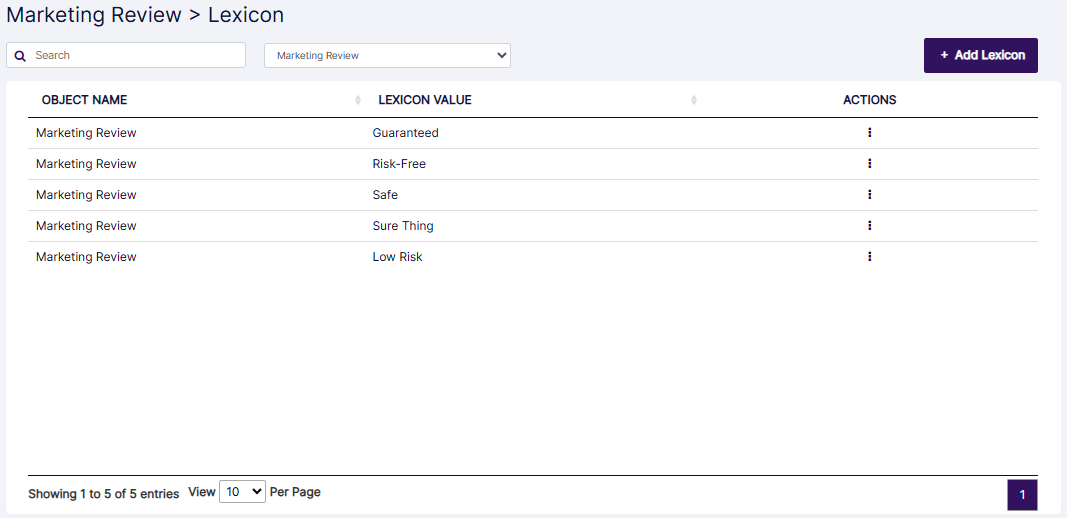The image size is (1067, 518).
Task: Open actions menu for Low Risk row
Action: click(x=869, y=257)
